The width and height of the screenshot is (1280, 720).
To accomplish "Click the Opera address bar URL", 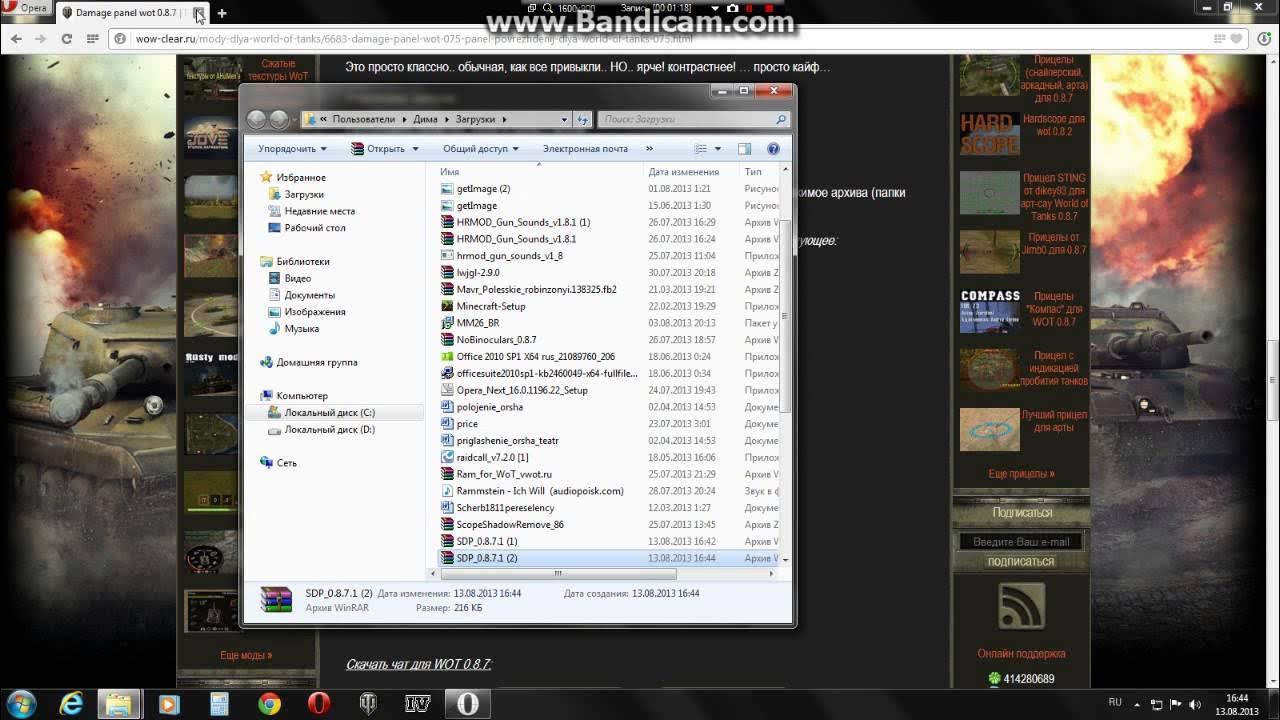I will point(414,39).
